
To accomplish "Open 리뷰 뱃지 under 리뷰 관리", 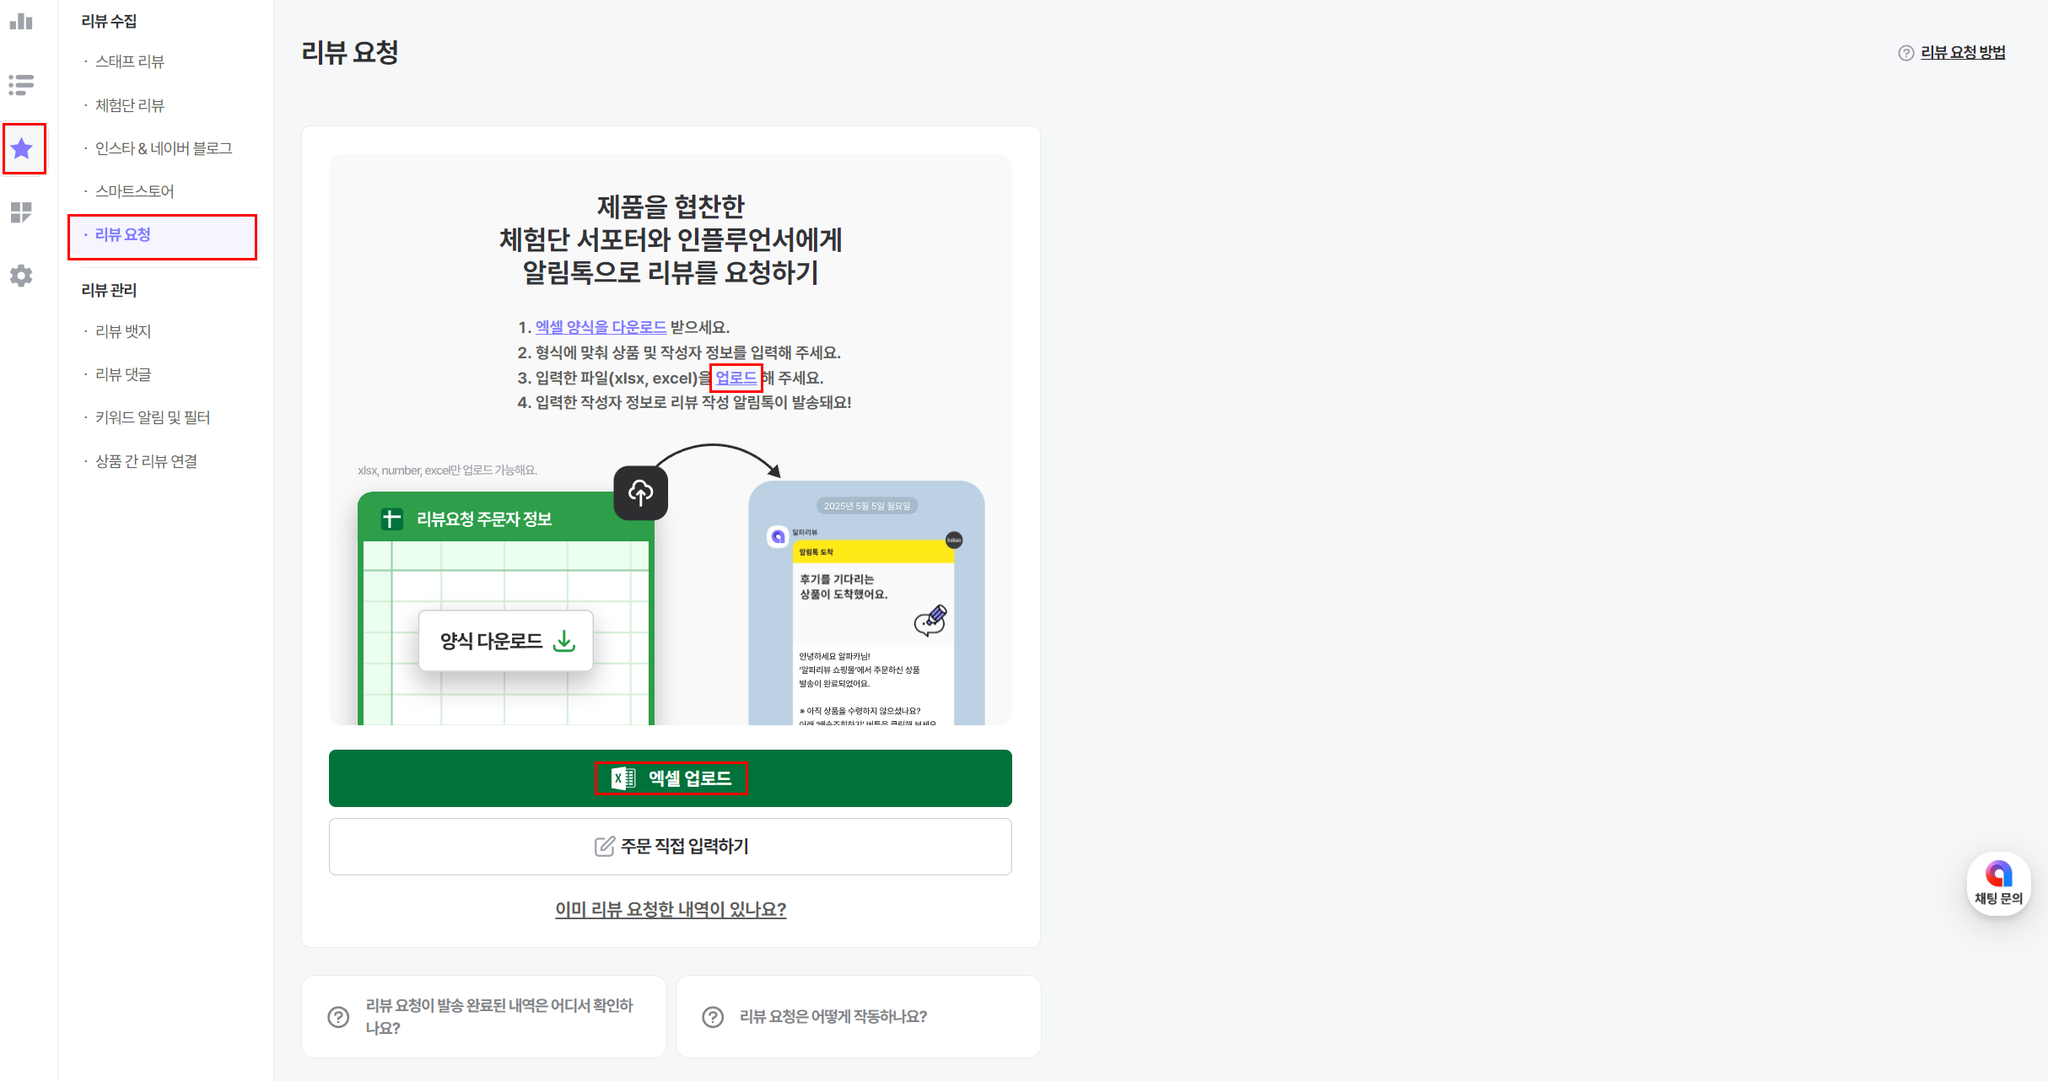I will 123,331.
